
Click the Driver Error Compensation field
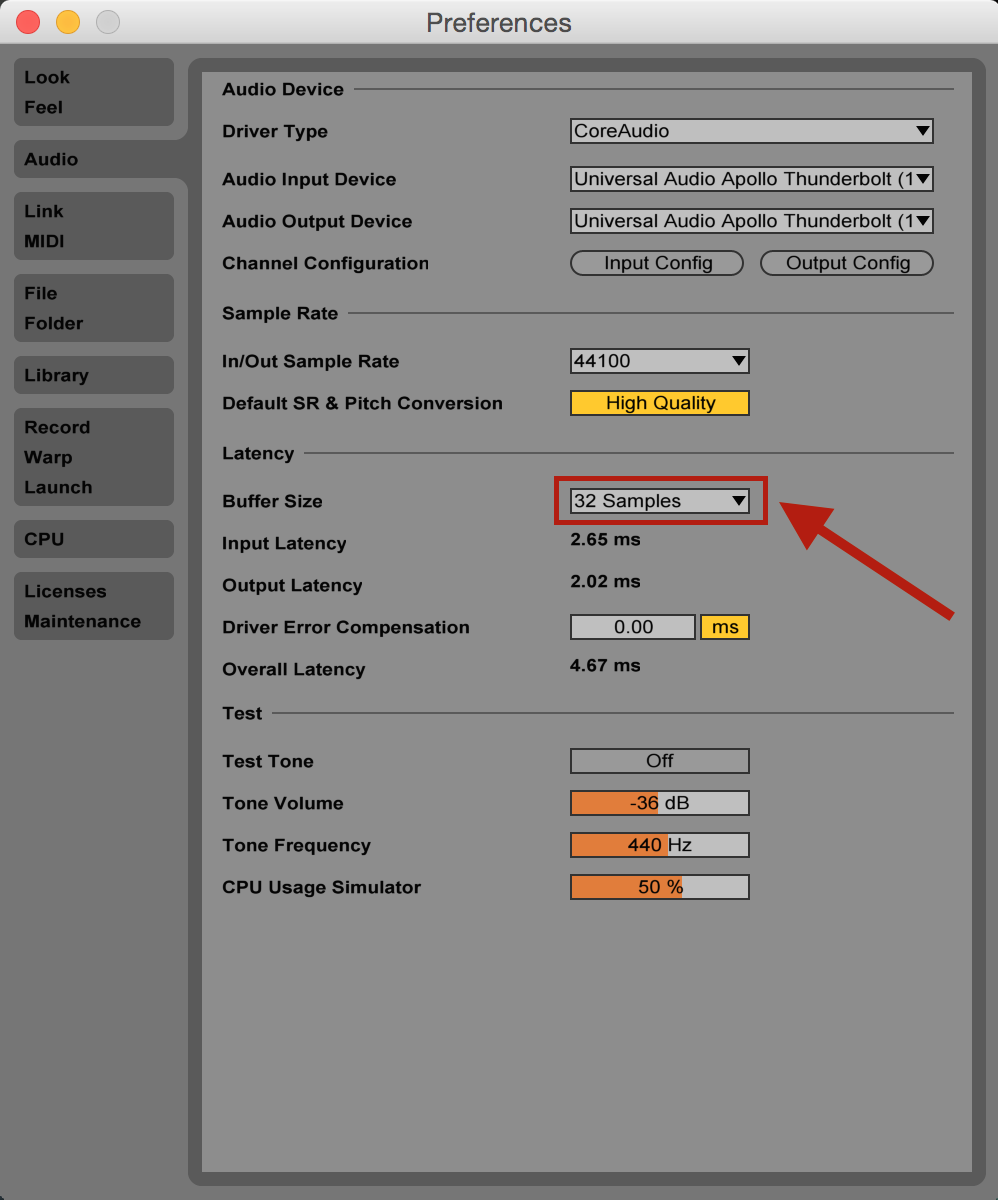(x=632, y=627)
